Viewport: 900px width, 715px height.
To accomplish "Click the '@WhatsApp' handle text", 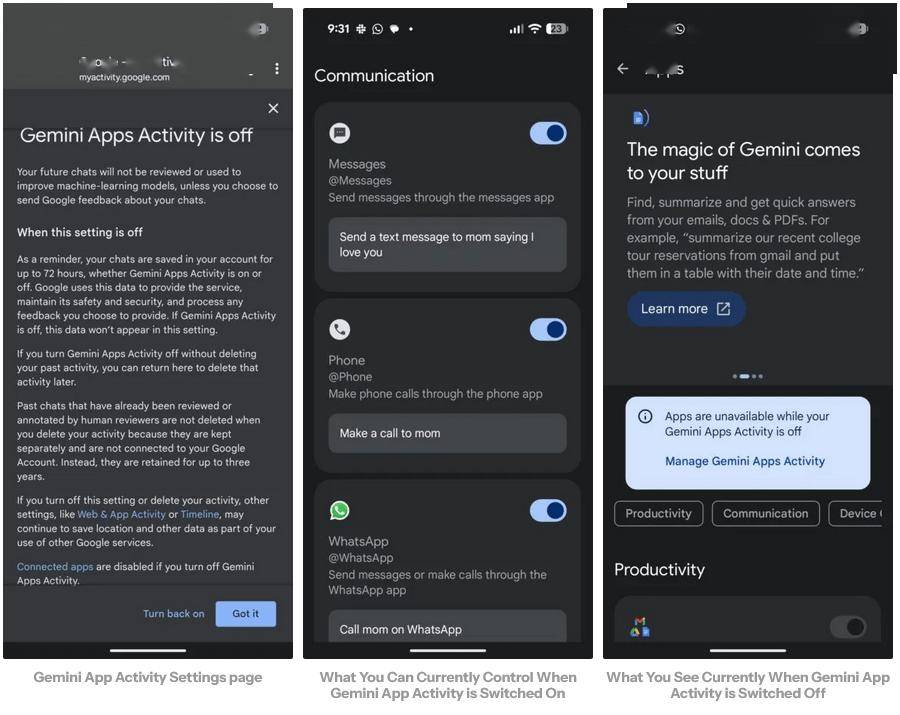I will tap(361, 558).
